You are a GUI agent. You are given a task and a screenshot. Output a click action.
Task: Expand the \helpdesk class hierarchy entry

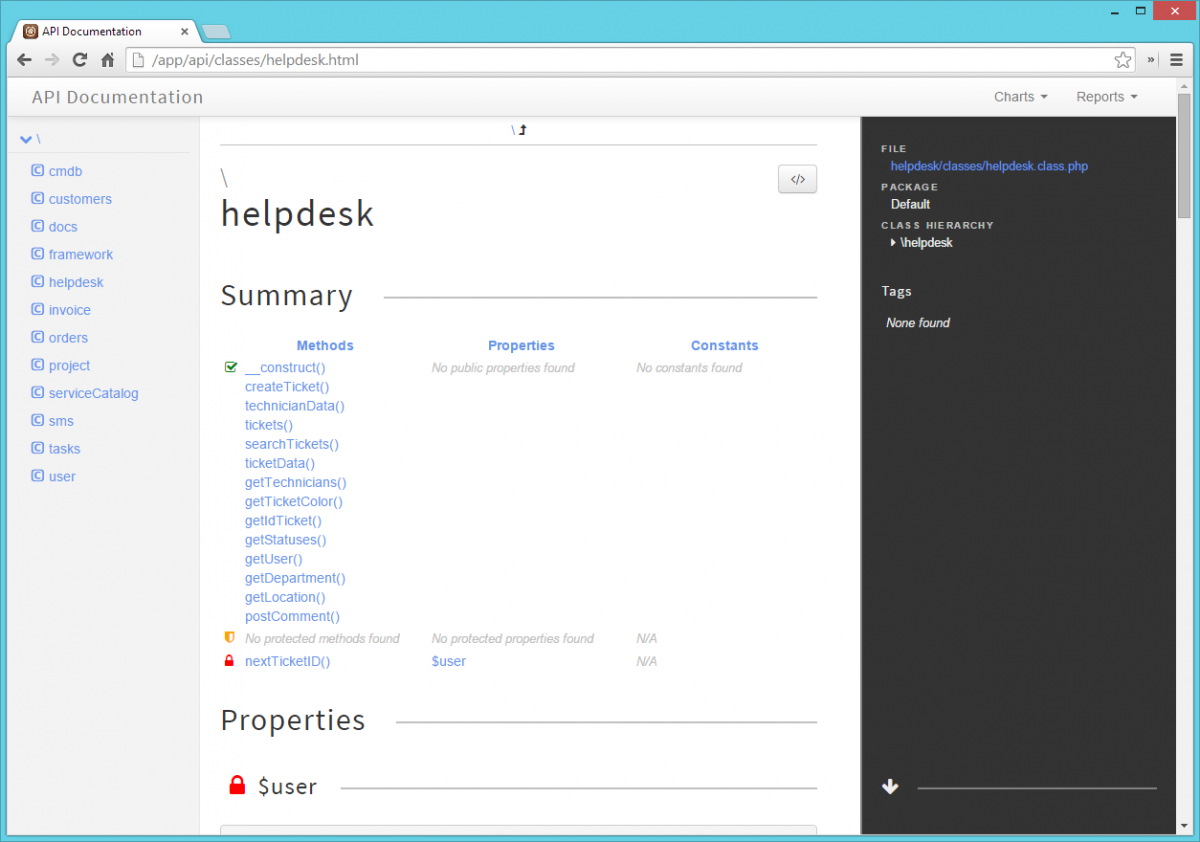[895, 242]
